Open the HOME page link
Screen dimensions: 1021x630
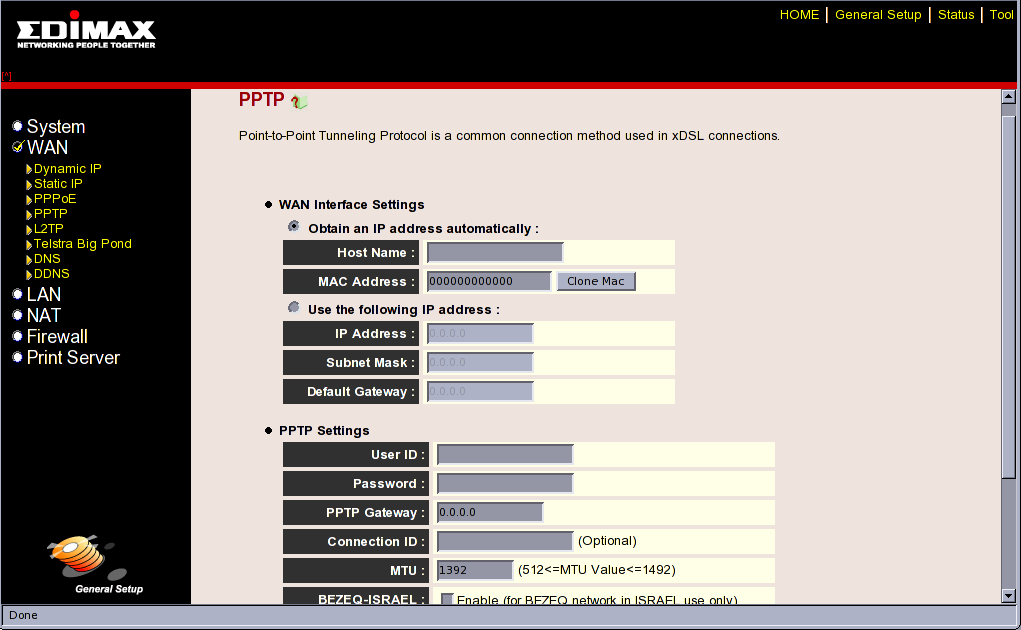click(x=799, y=14)
